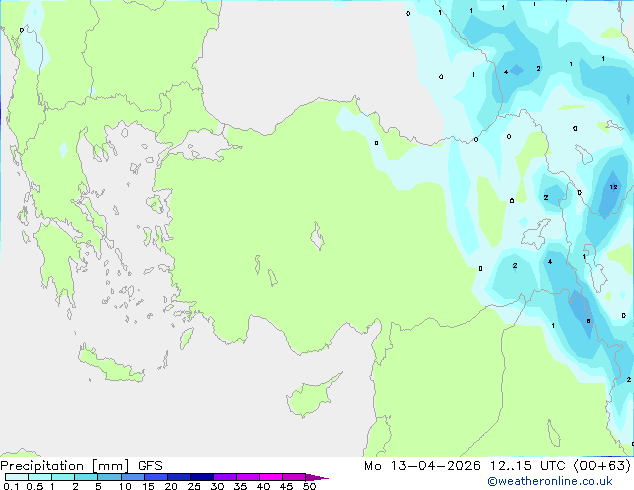Viewport: 634px width, 490px height.
Task: Click the legend swatch between 15 and 20
Action: tap(156, 477)
